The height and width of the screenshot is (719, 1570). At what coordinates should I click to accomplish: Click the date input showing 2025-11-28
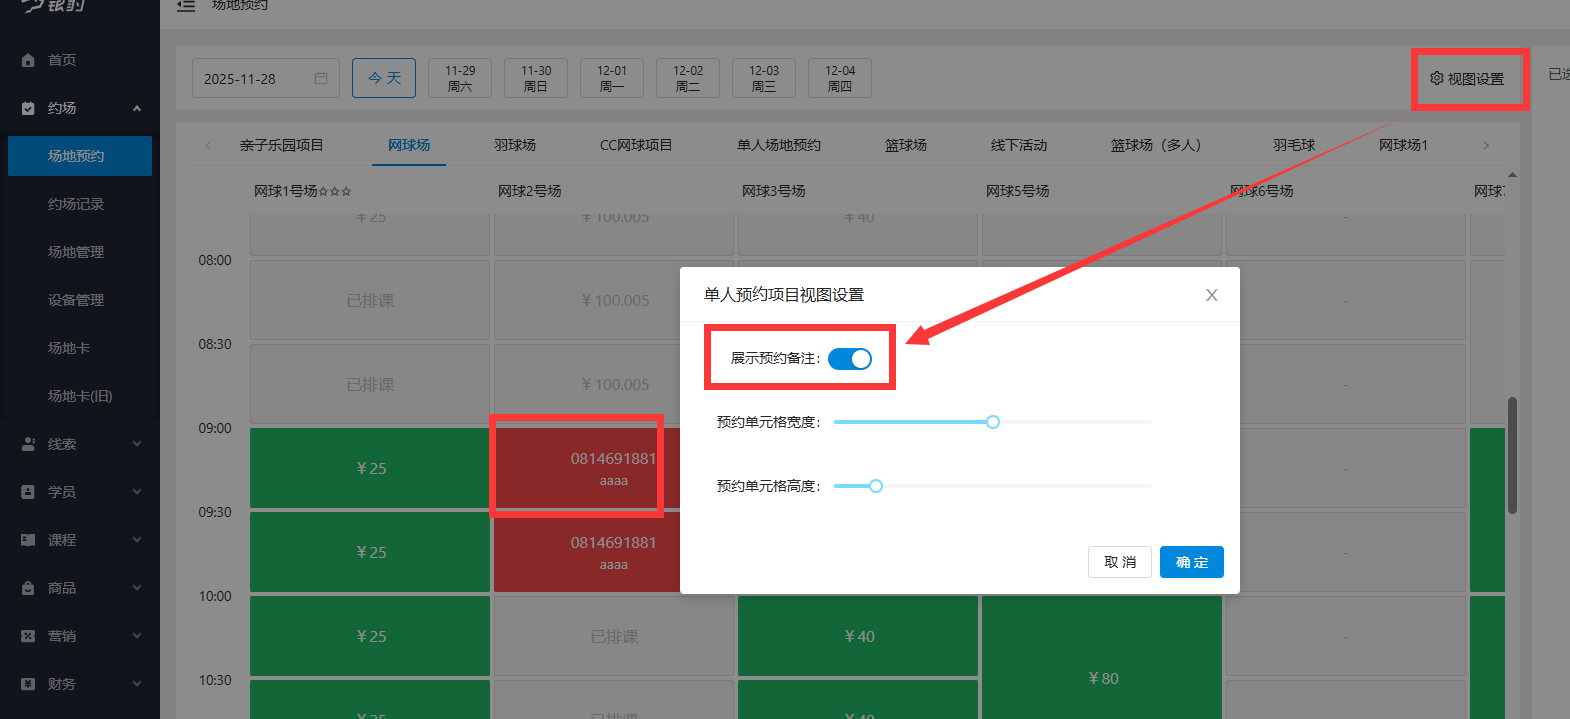click(266, 78)
